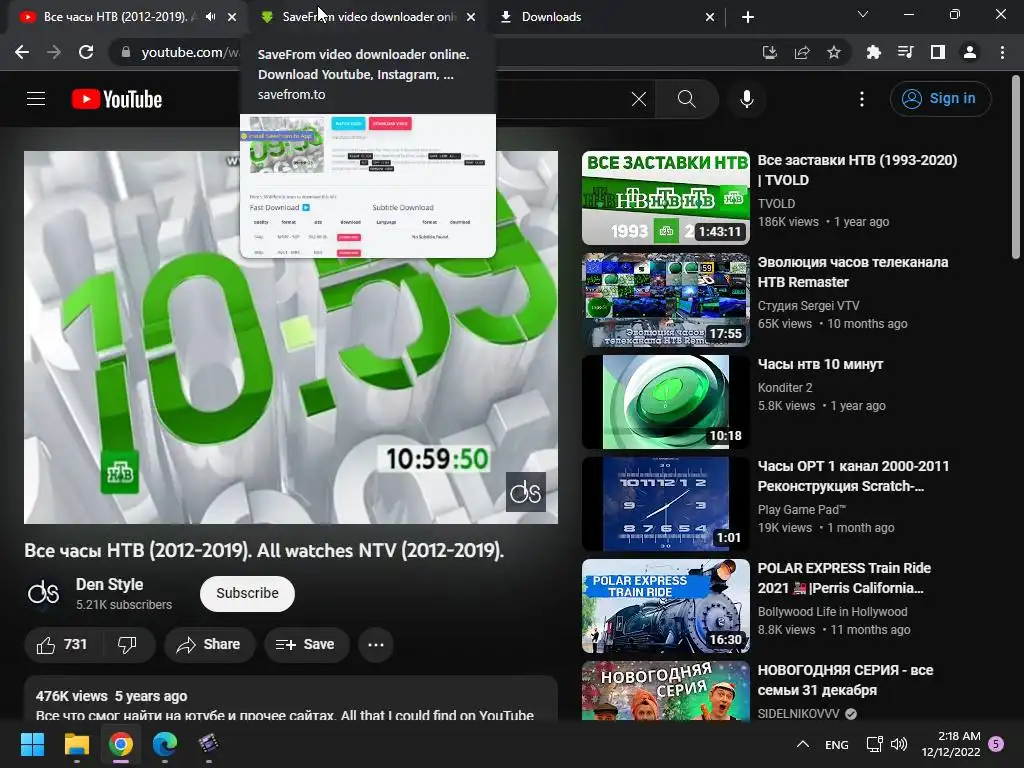The image size is (1024, 768).
Task: Open the Den Style channel name link
Action: (109, 584)
